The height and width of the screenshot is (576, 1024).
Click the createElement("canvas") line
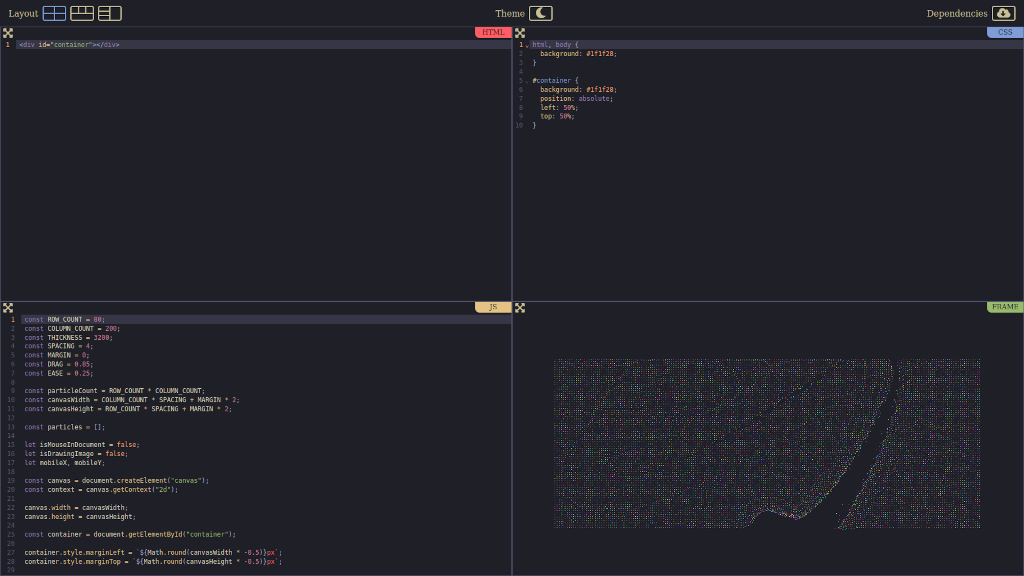(x=117, y=481)
